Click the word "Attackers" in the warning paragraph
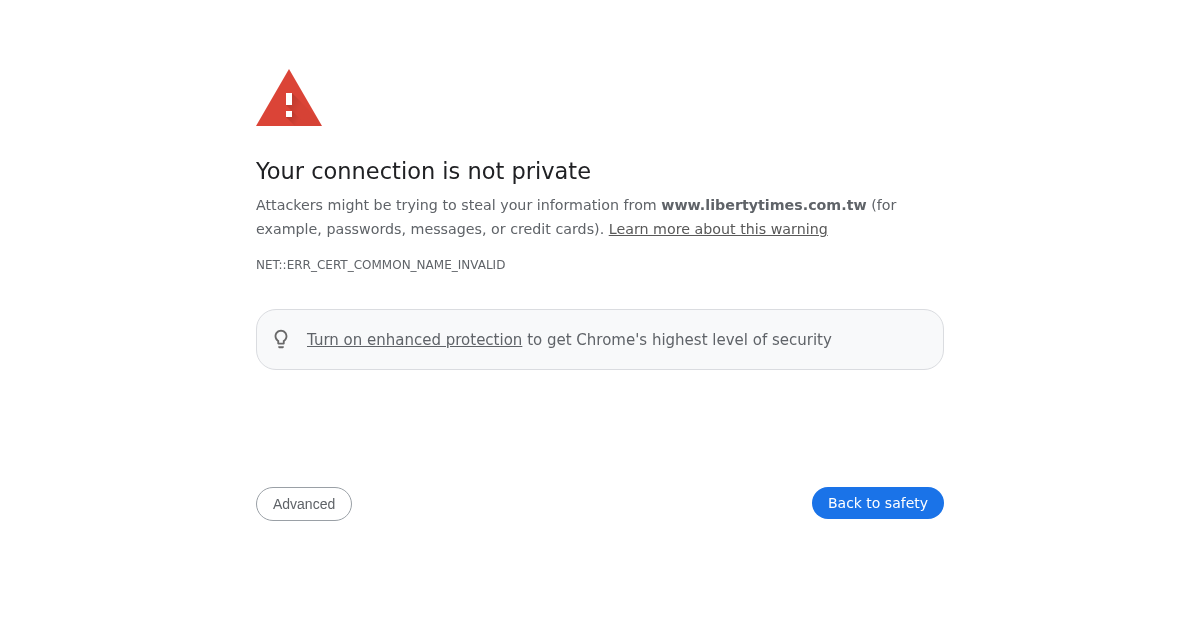 click(289, 205)
